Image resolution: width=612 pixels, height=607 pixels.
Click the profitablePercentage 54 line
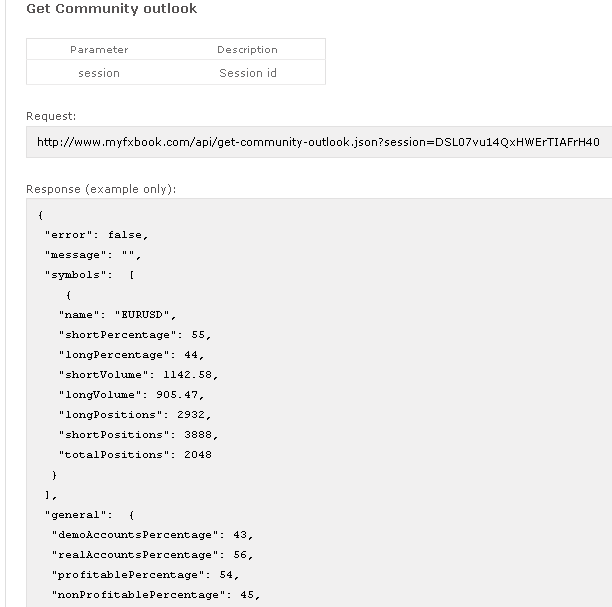click(146, 575)
